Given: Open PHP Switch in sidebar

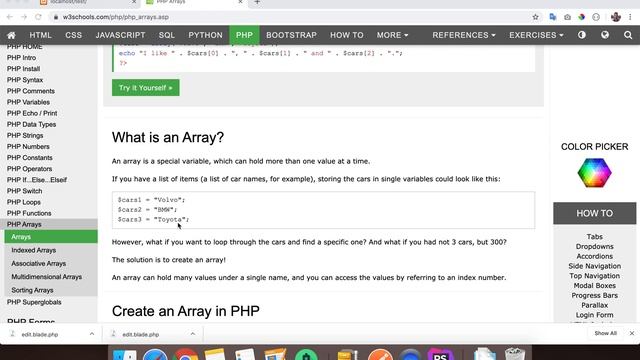Looking at the screenshot, I should coord(24,191).
